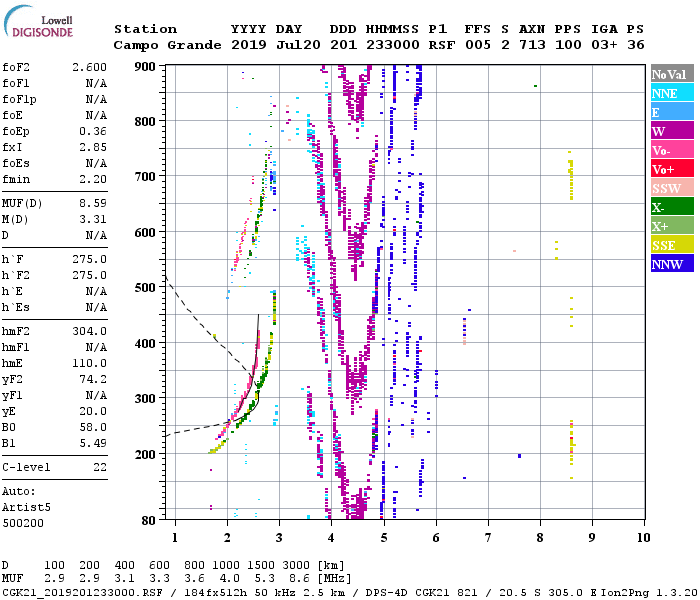Screen dimensions: 700x600
Task: Click the 500 km height axis label
Action: click(x=145, y=288)
